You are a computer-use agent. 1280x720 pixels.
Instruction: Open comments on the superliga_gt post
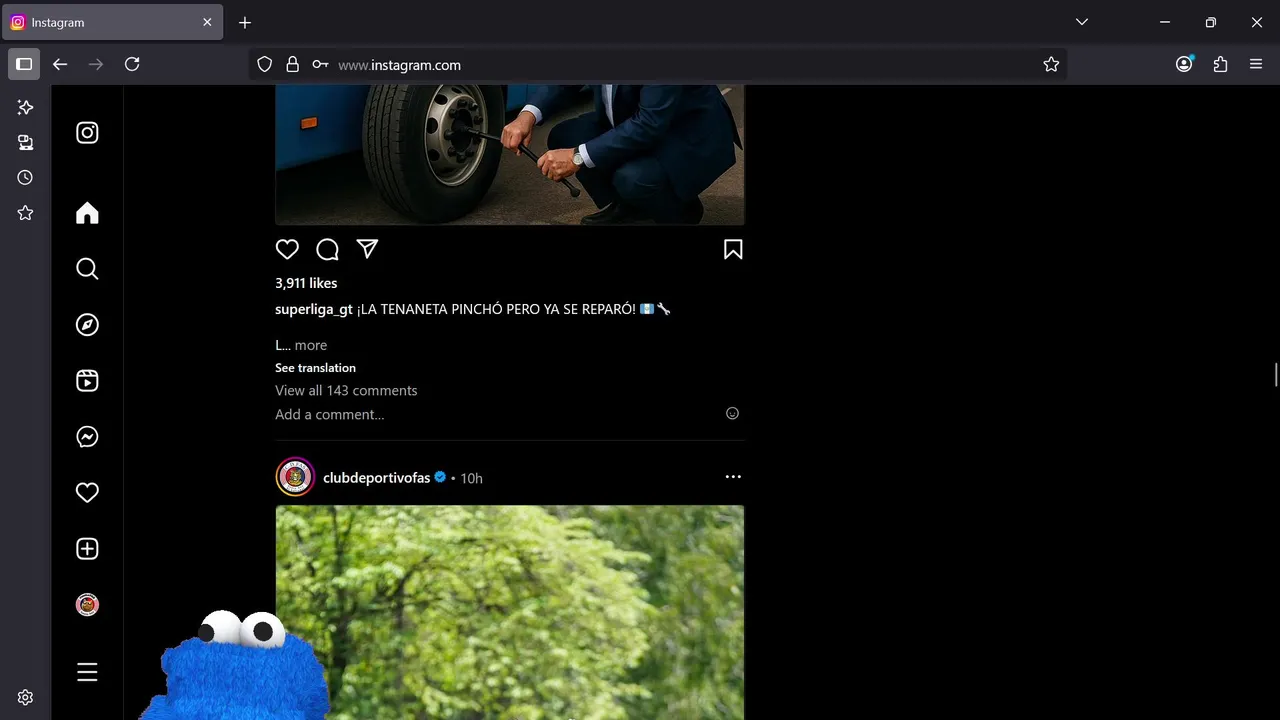tap(327, 249)
